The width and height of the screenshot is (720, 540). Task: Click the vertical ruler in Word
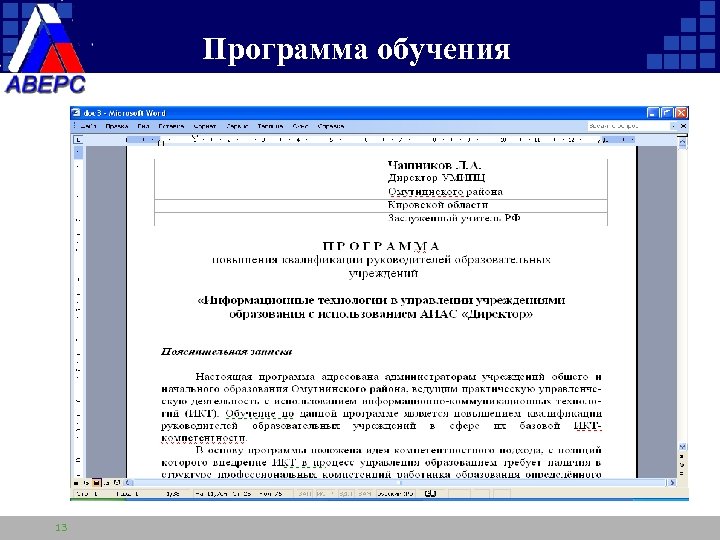click(x=78, y=312)
